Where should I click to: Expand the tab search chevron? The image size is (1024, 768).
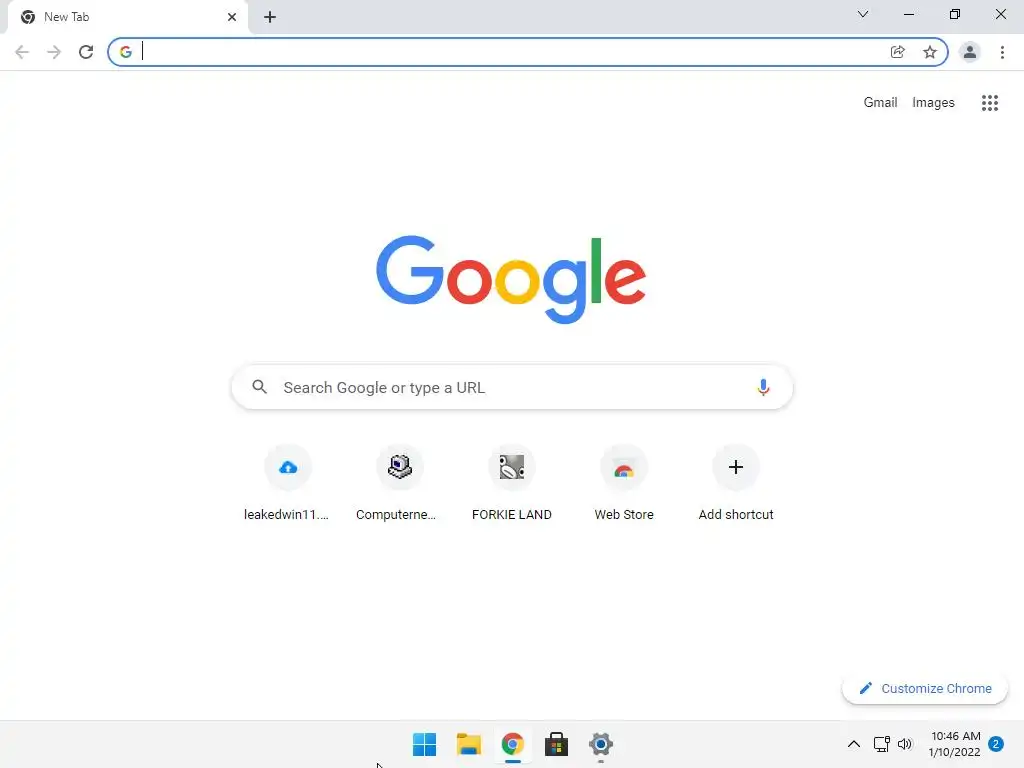pos(863,14)
